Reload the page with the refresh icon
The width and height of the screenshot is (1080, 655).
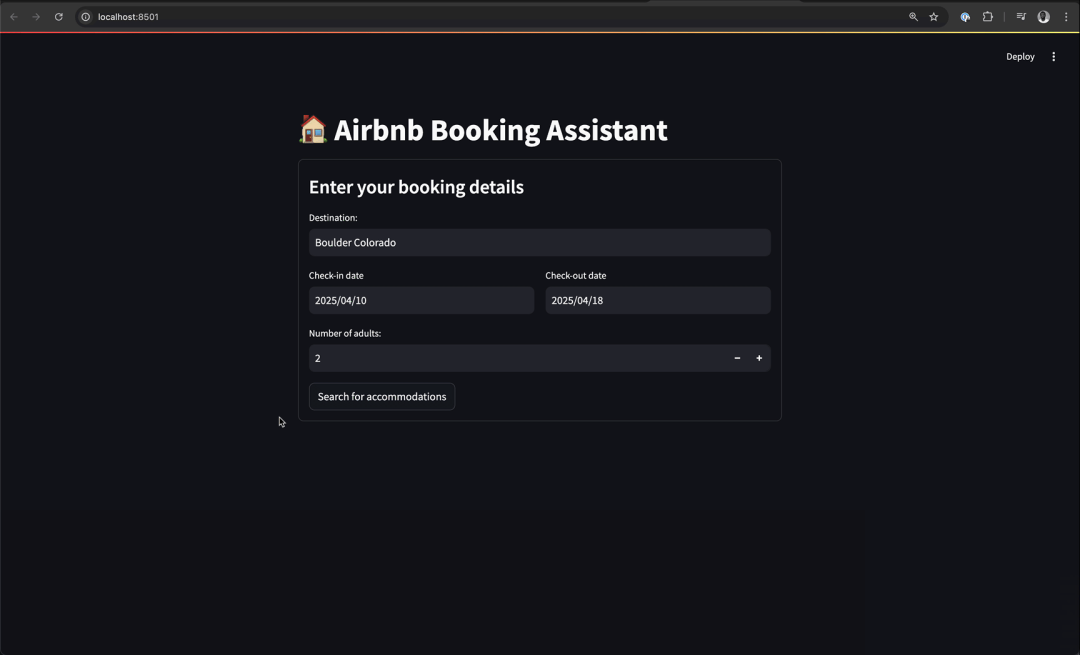(59, 17)
